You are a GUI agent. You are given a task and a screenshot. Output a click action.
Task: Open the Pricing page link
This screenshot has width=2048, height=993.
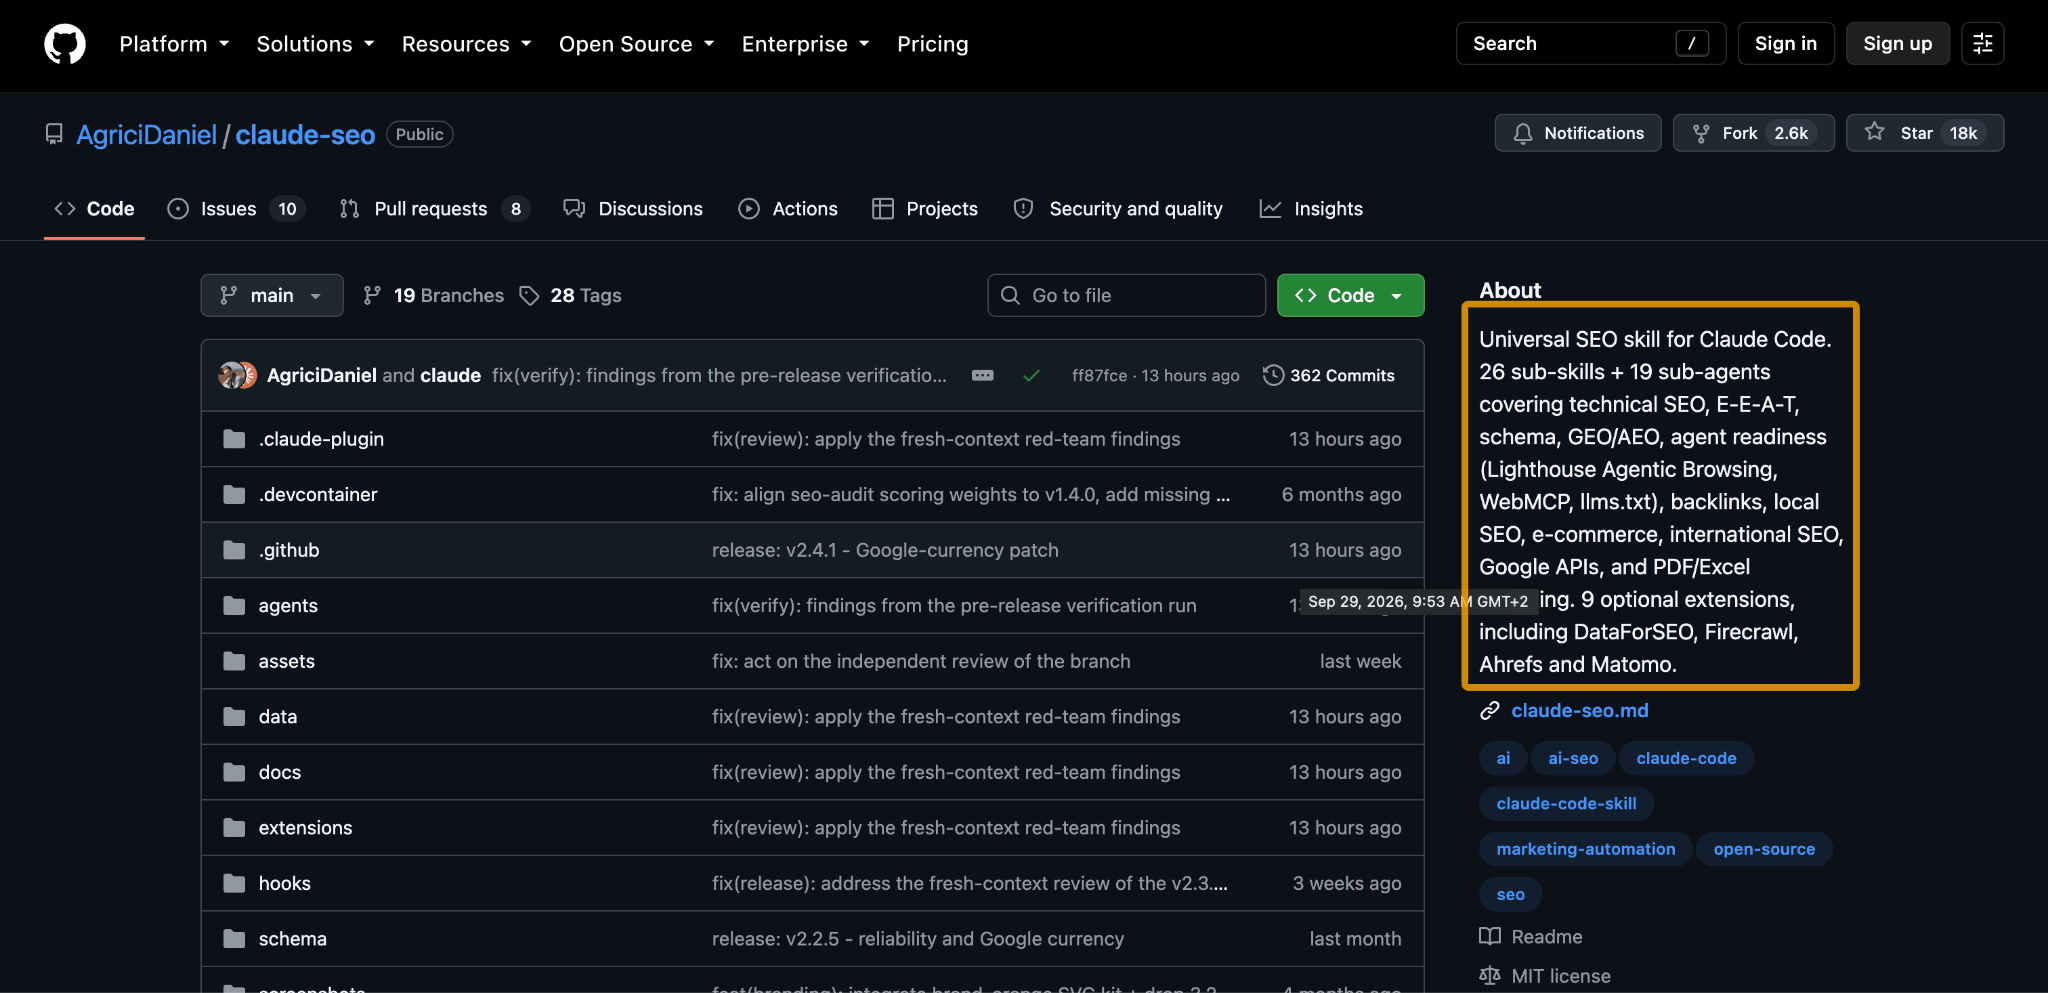point(933,44)
